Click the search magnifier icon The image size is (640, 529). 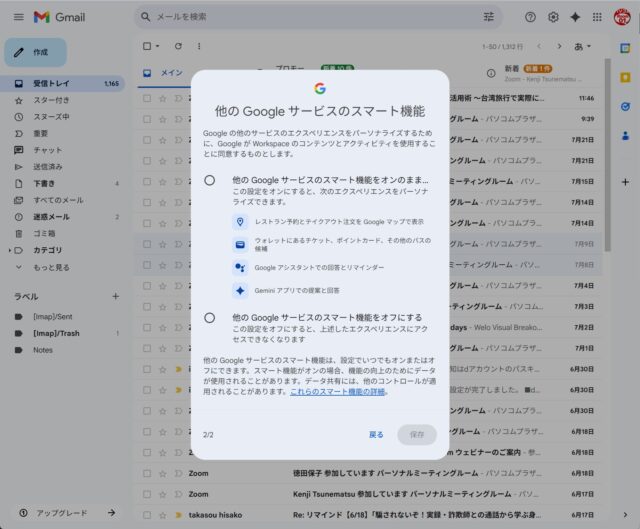146,17
